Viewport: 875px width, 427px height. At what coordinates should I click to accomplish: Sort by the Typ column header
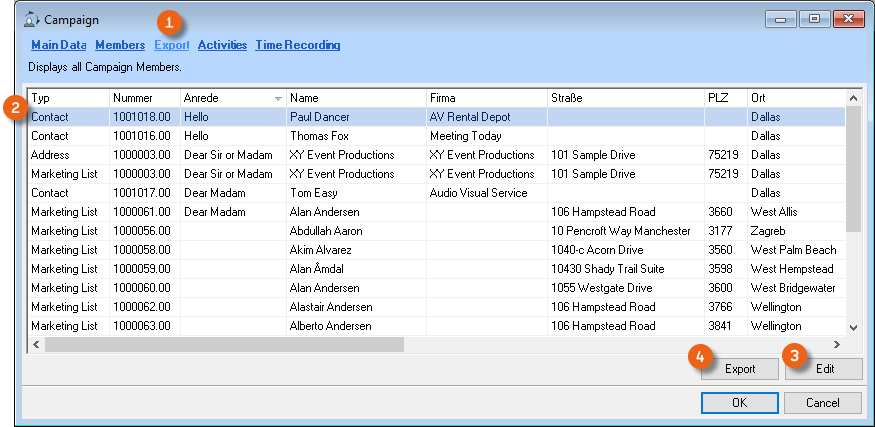point(68,98)
